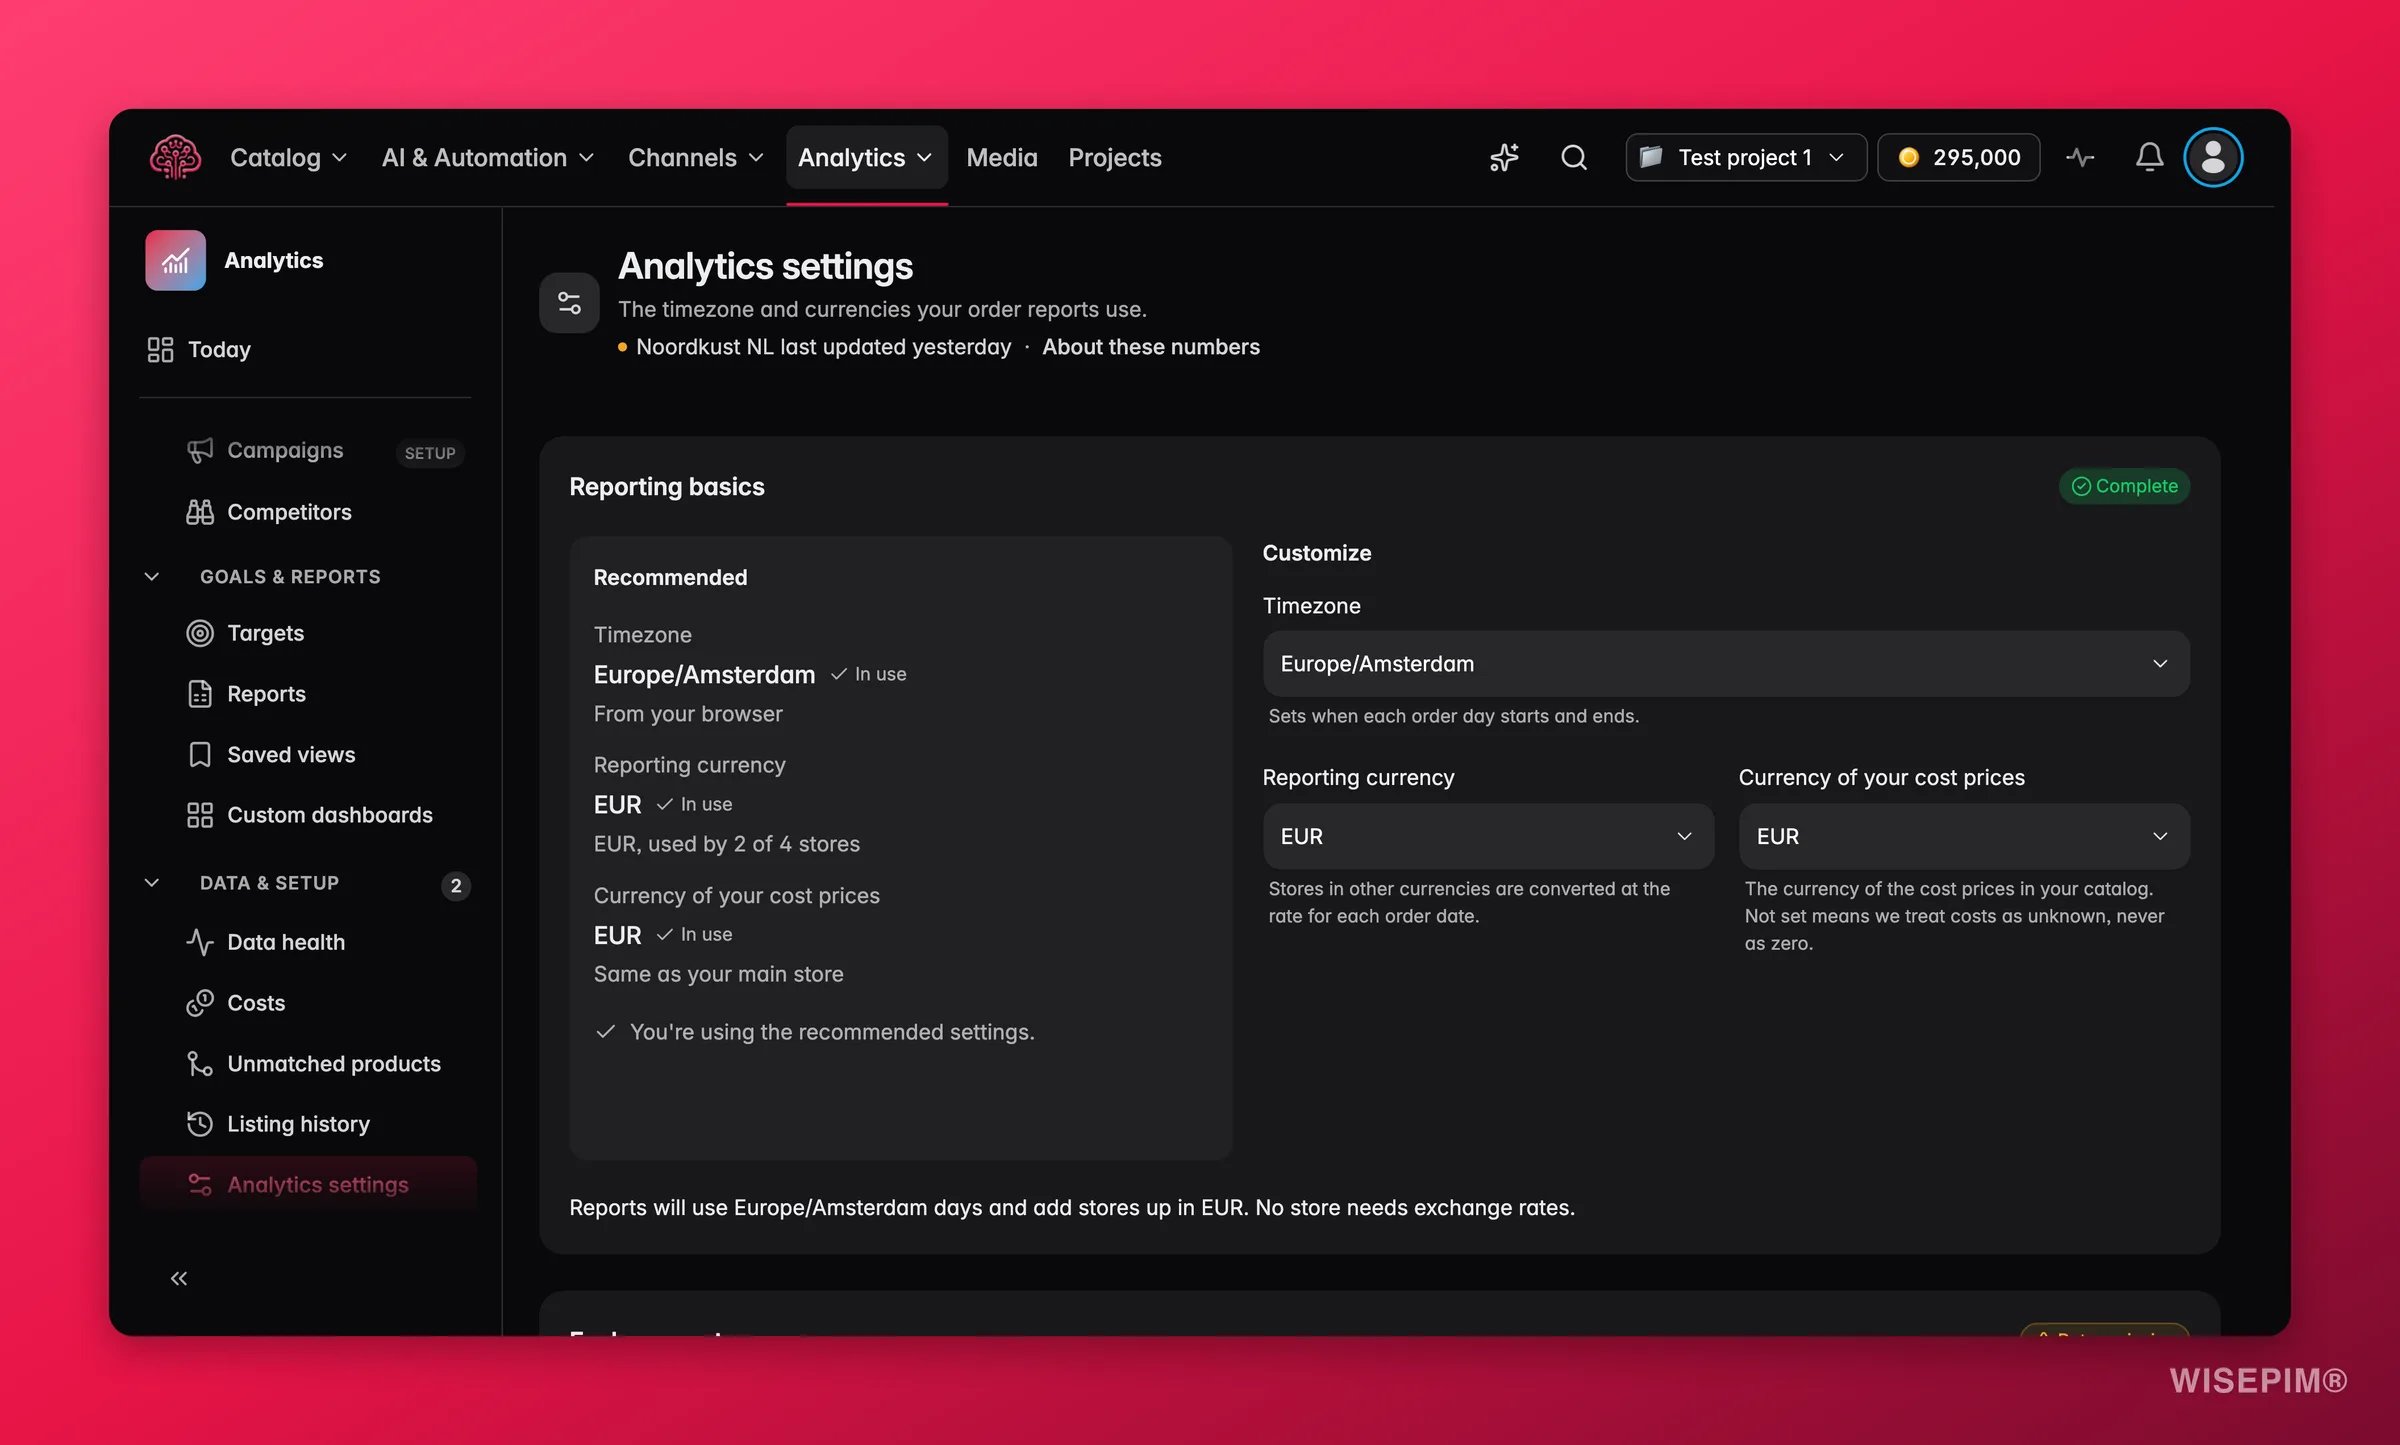This screenshot has width=2400, height=1445.
Task: Click the Costs coins icon
Action: click(200, 1003)
